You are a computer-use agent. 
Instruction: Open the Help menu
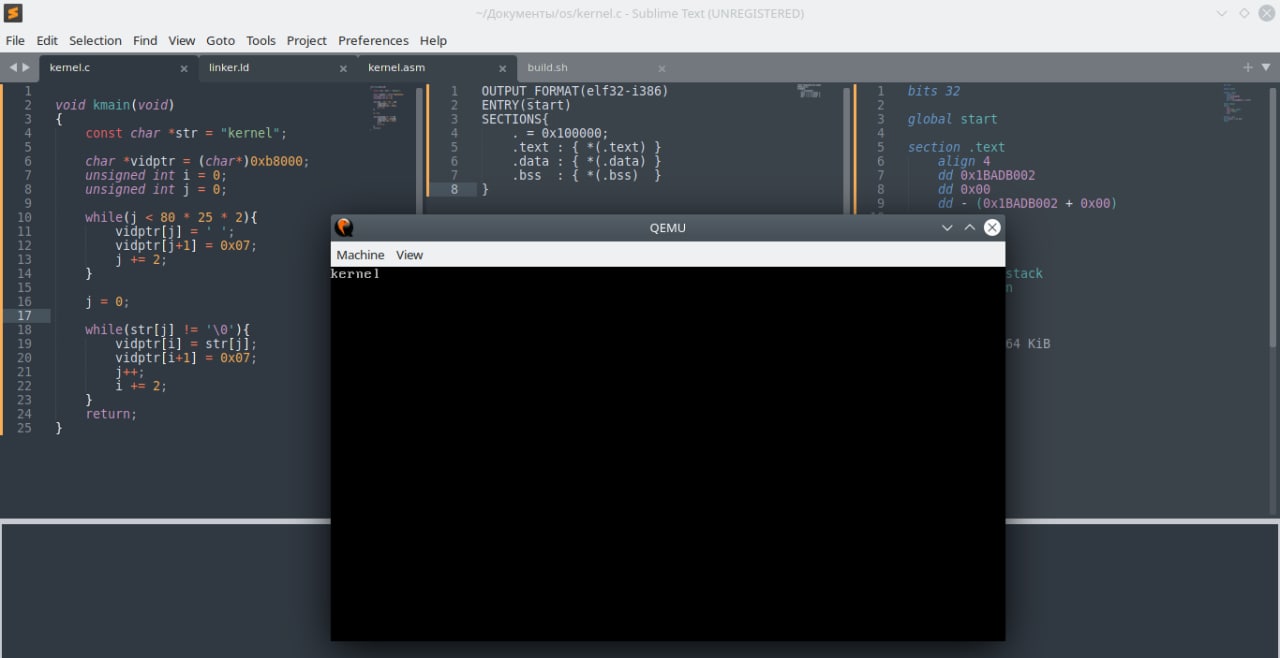pyautogui.click(x=433, y=40)
